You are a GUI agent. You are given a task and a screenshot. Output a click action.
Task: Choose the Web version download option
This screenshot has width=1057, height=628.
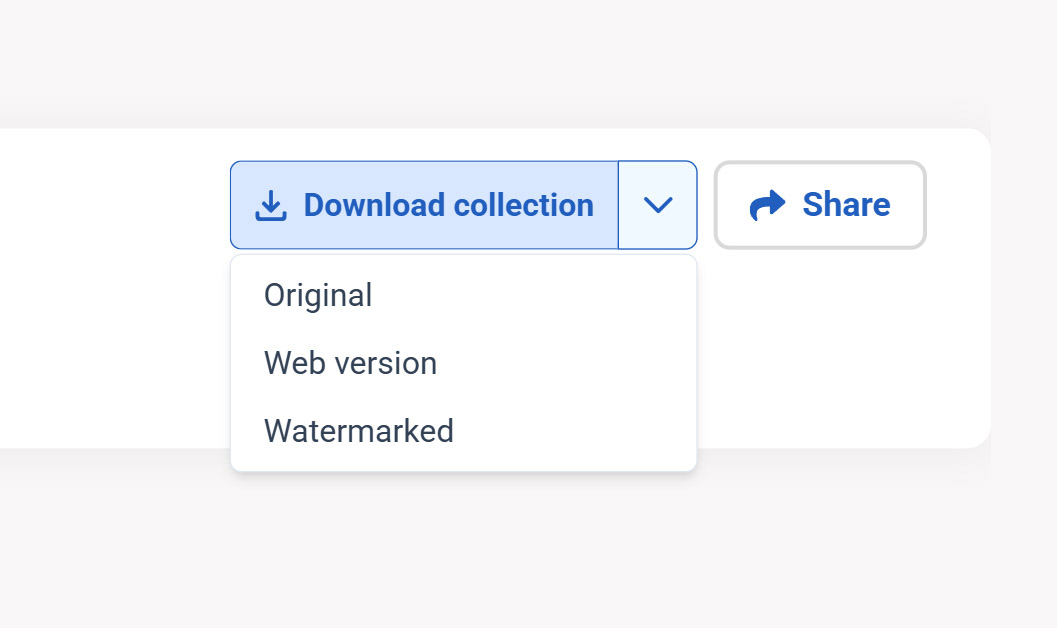[464, 363]
